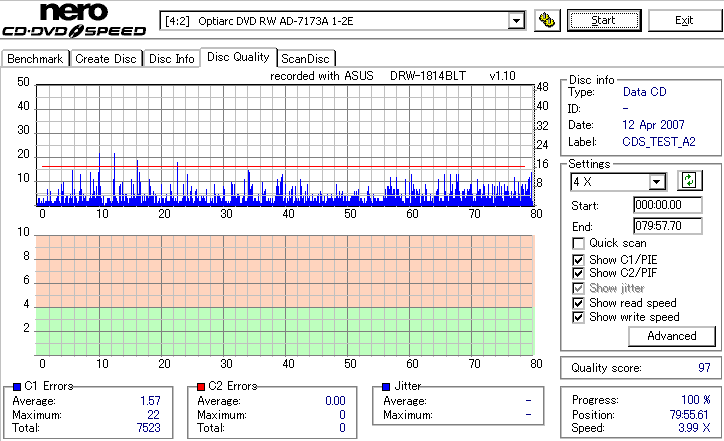Click the green area of the C2 graph
The image size is (724, 441).
pyautogui.click(x=284, y=331)
